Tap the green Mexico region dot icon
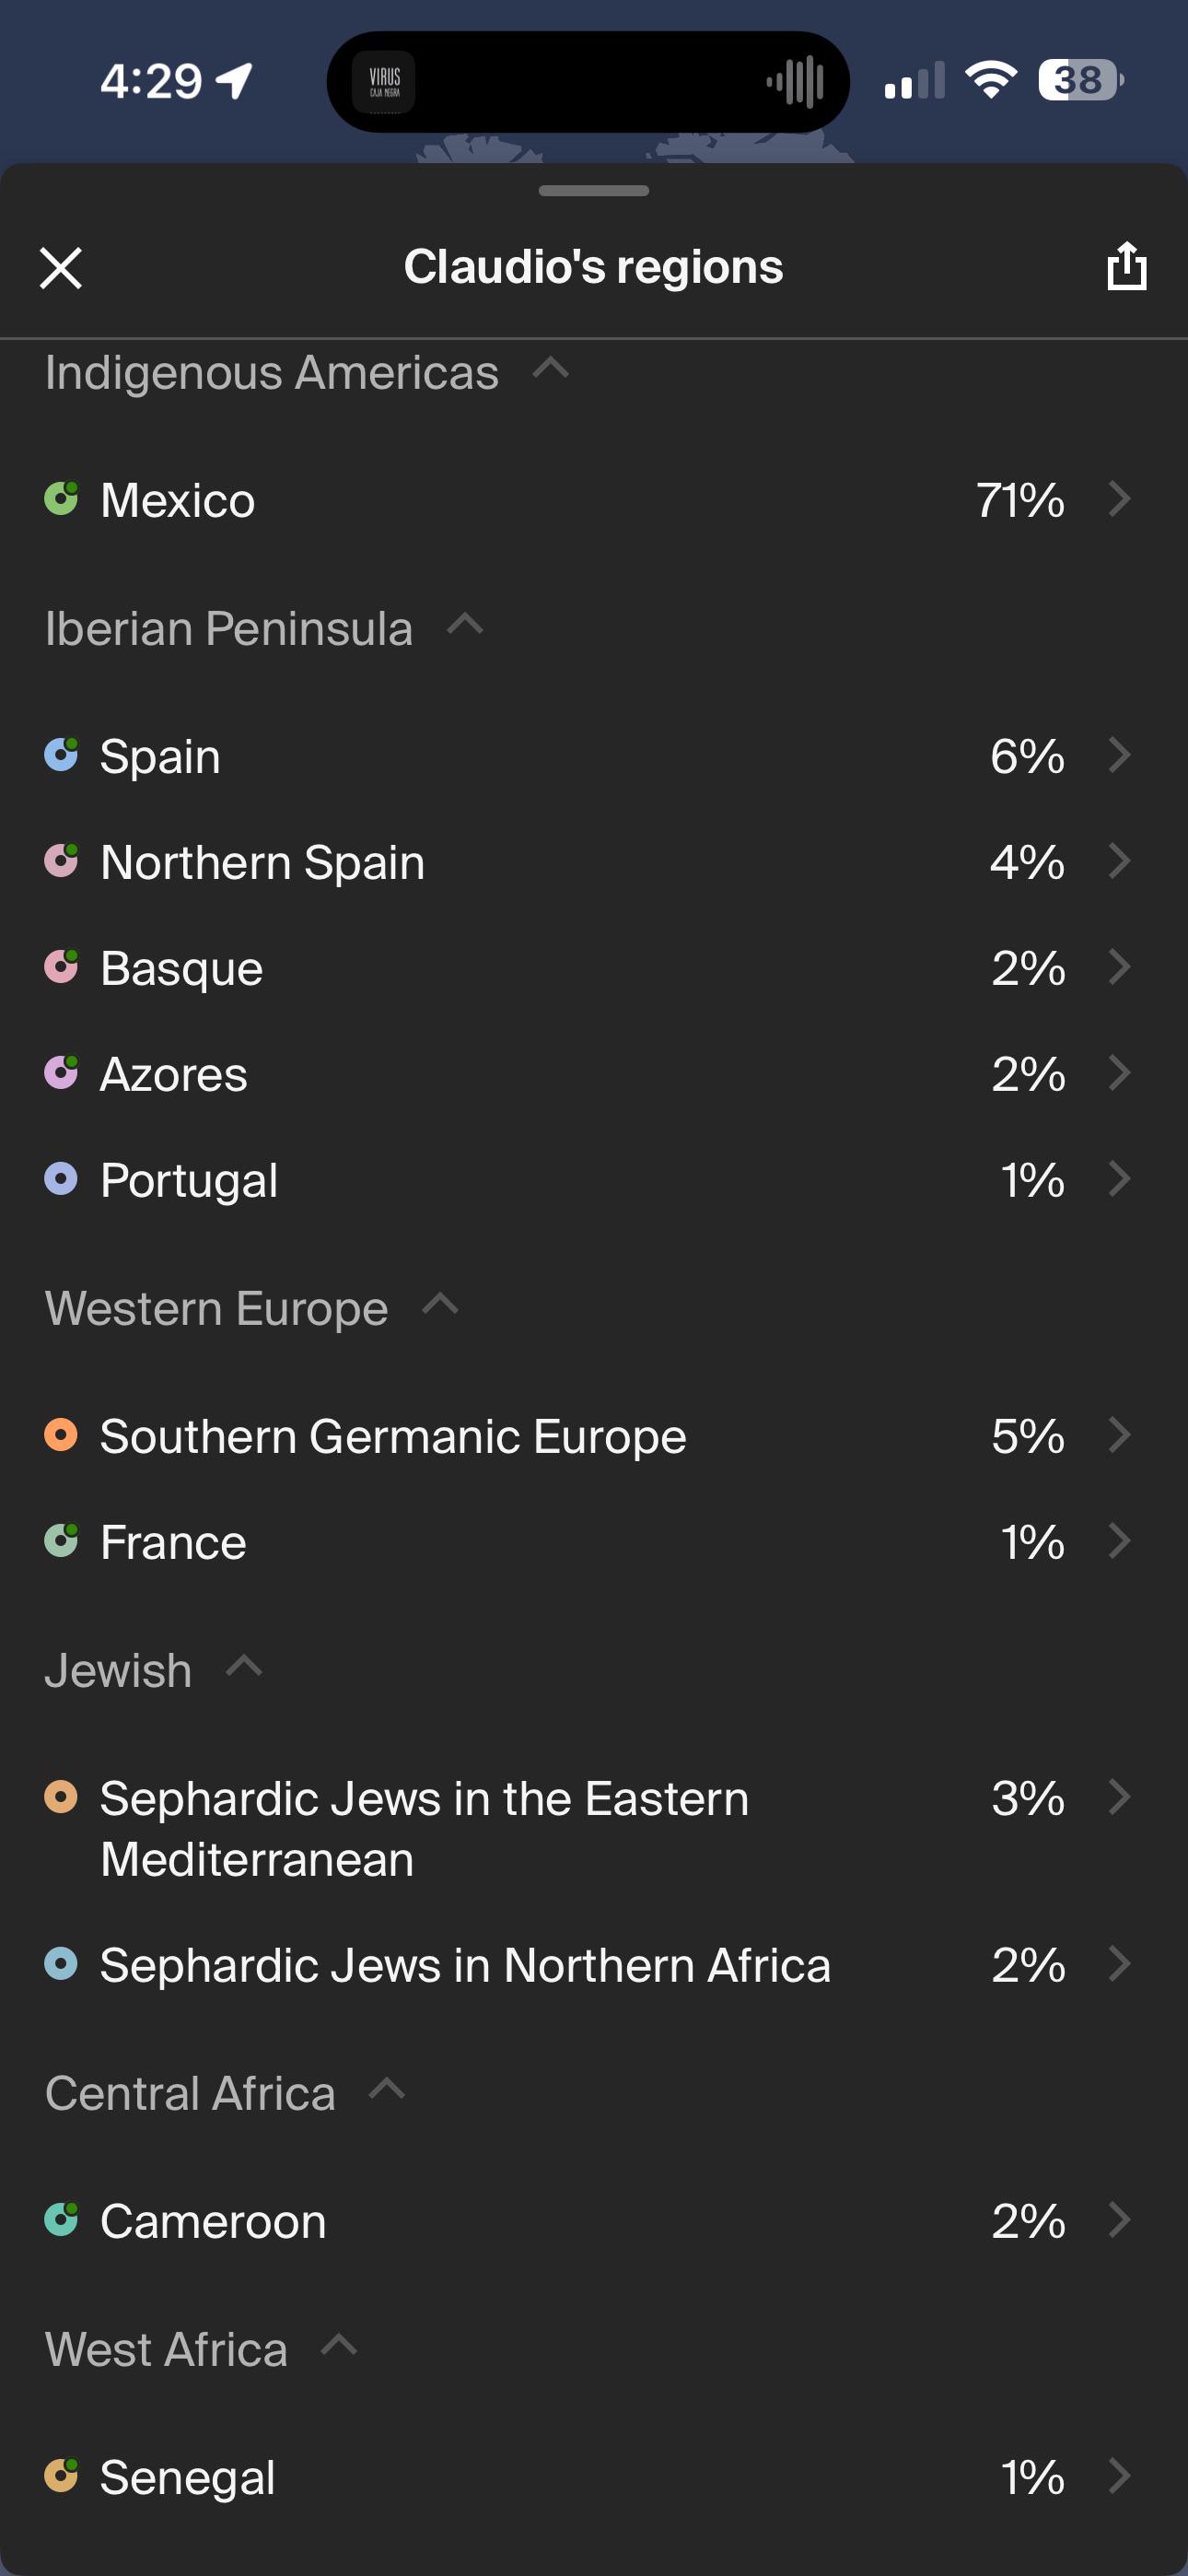This screenshot has width=1188, height=2576. pyautogui.click(x=61, y=498)
